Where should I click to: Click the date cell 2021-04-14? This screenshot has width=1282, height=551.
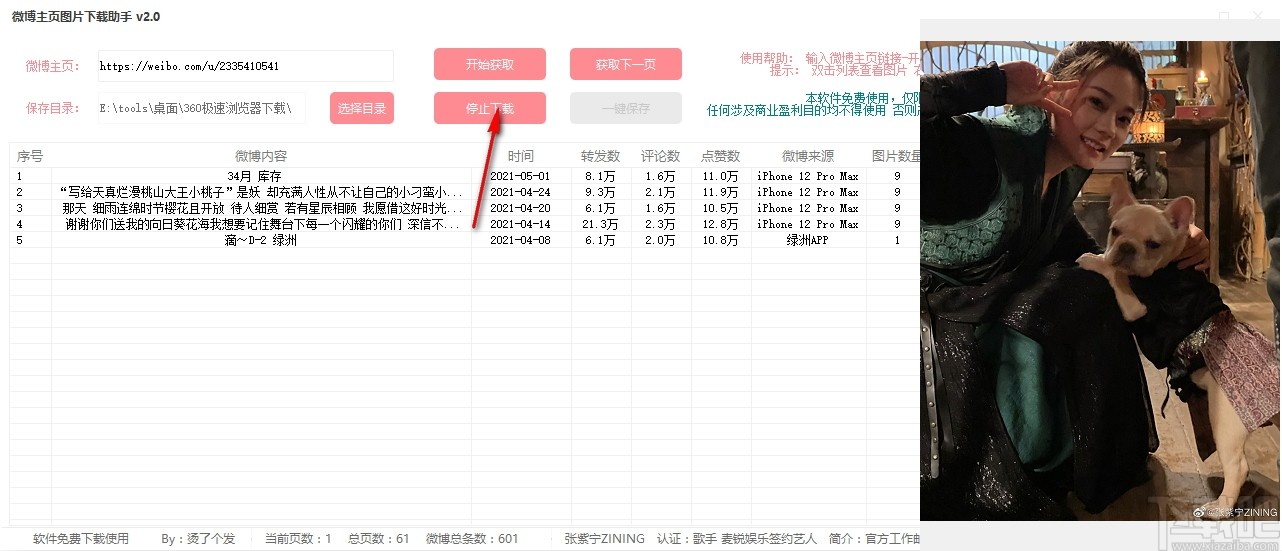click(x=521, y=224)
